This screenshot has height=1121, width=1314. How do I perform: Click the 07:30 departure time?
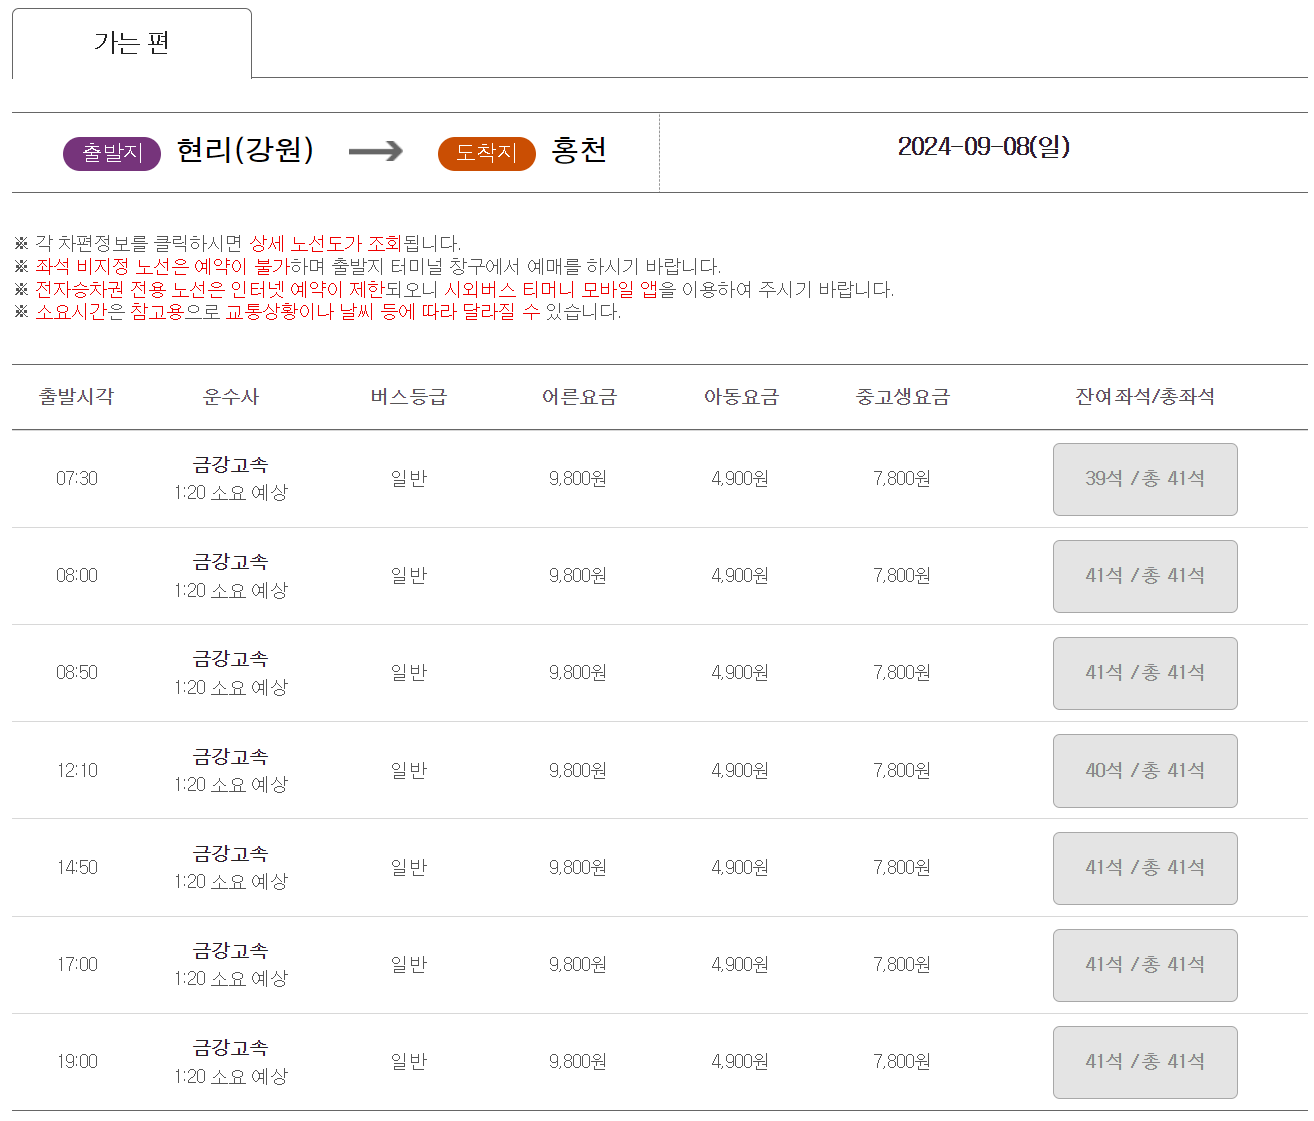click(77, 478)
